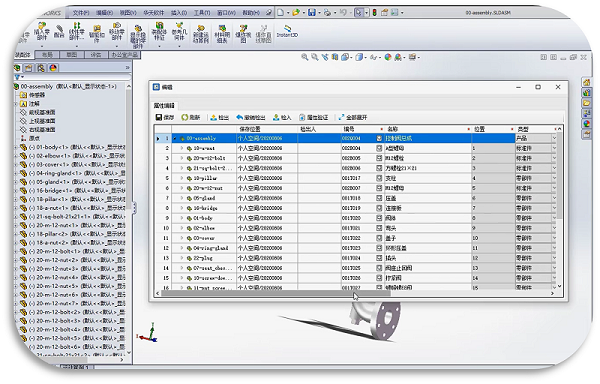Click the Save (保存) button in edit dialog
The height and width of the screenshot is (384, 600).
click(165, 117)
